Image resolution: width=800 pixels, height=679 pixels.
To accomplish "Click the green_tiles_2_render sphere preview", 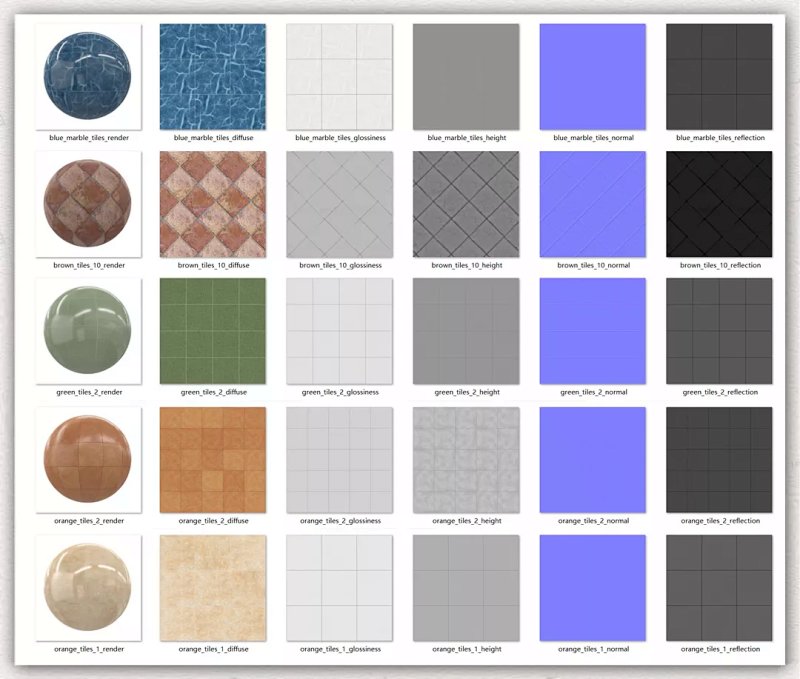I will click(88, 331).
